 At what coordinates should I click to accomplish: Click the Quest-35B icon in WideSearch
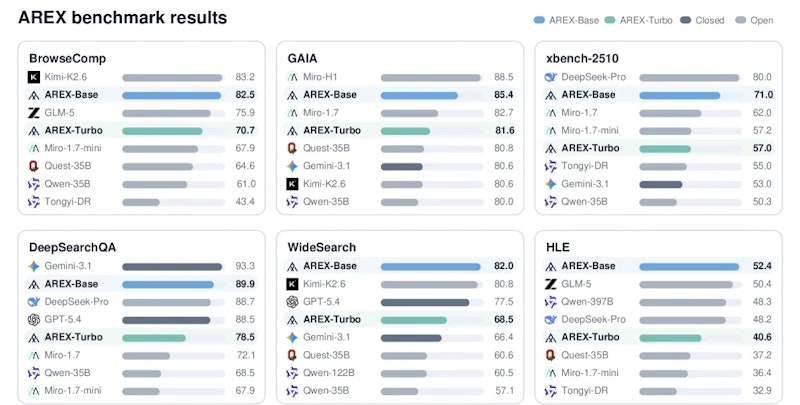click(x=292, y=355)
